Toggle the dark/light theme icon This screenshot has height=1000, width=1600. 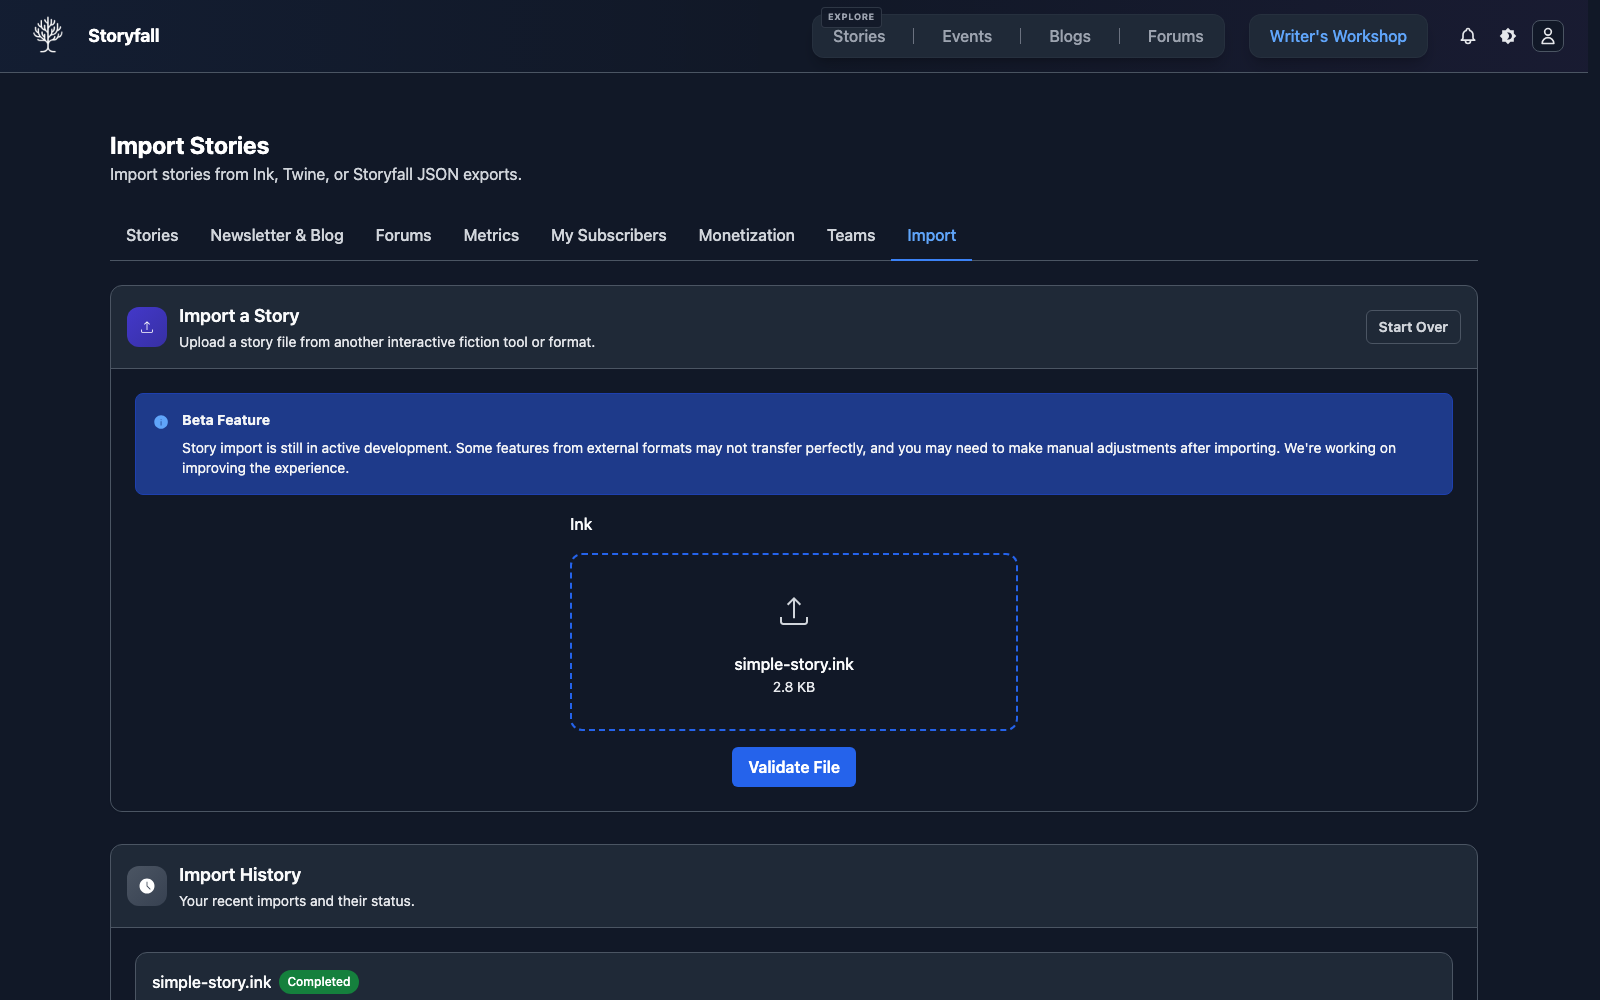pos(1507,36)
